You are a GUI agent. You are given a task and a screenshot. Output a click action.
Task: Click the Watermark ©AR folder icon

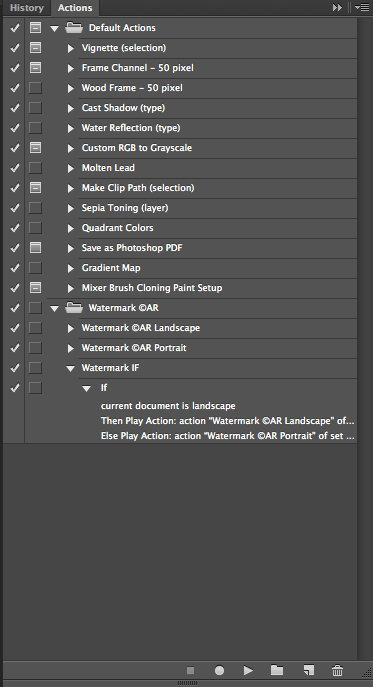[x=74, y=308]
